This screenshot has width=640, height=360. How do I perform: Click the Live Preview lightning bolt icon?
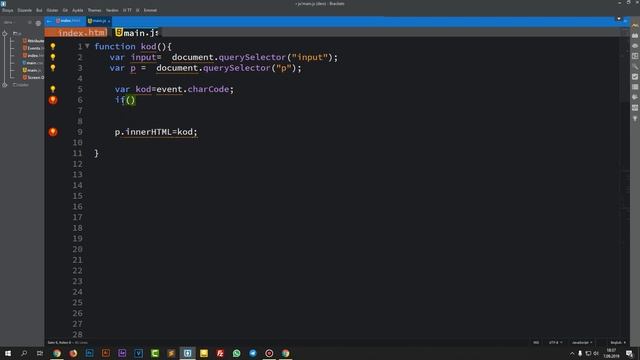point(635,26)
